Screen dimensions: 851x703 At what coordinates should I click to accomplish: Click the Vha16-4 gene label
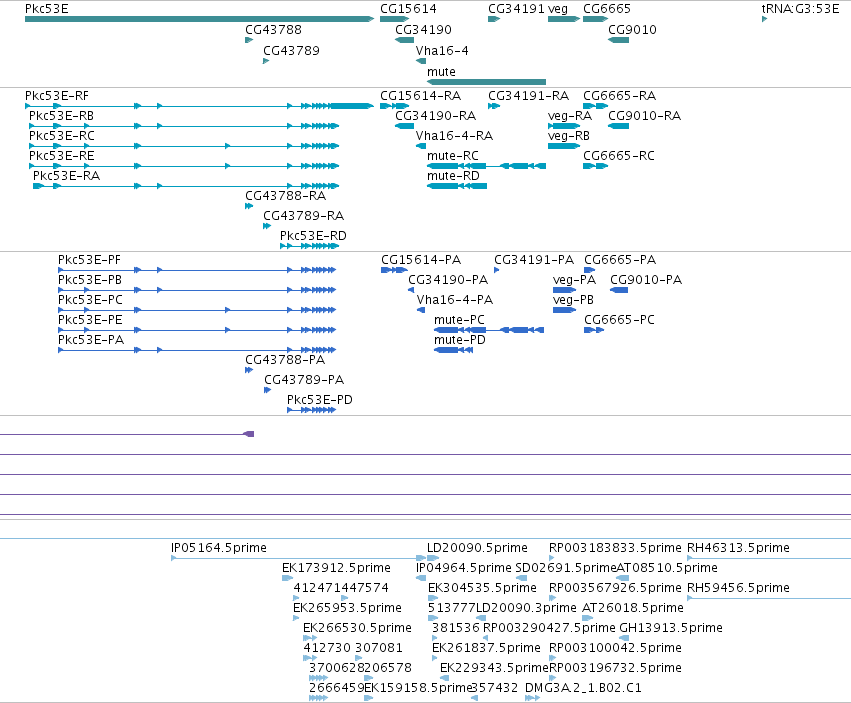tap(442, 51)
